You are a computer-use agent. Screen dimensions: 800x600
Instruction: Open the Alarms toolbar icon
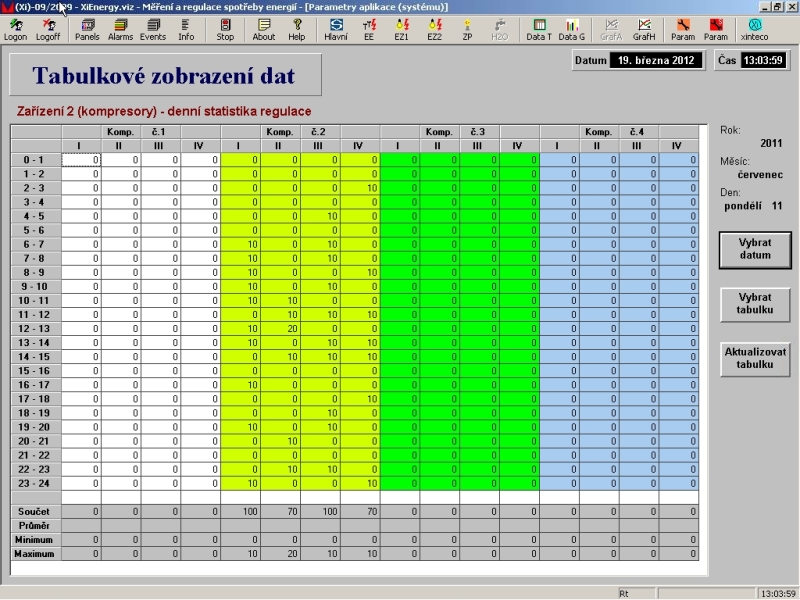coord(120,30)
